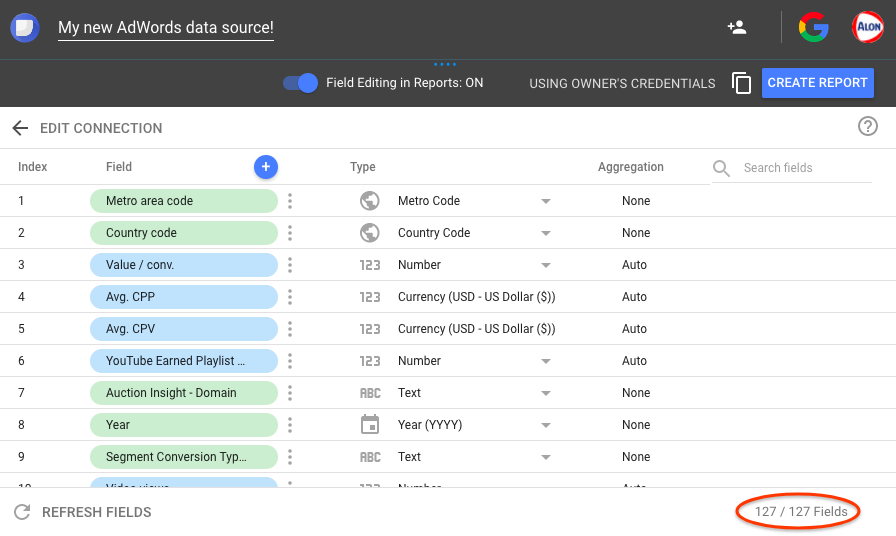This screenshot has width=896, height=536.
Task: Expand the Number type dropdown for Value / conv.
Action: 546,265
